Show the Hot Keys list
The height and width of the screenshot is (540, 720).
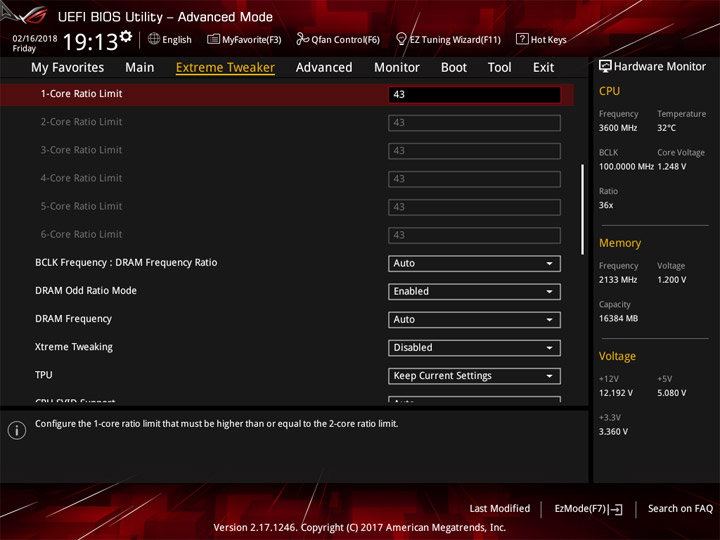541,39
